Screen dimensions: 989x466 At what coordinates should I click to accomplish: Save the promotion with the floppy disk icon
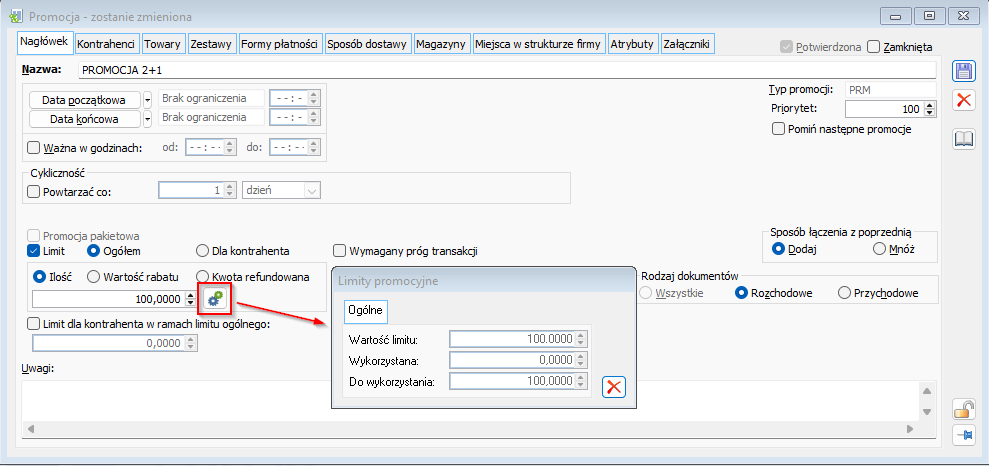pos(963,71)
